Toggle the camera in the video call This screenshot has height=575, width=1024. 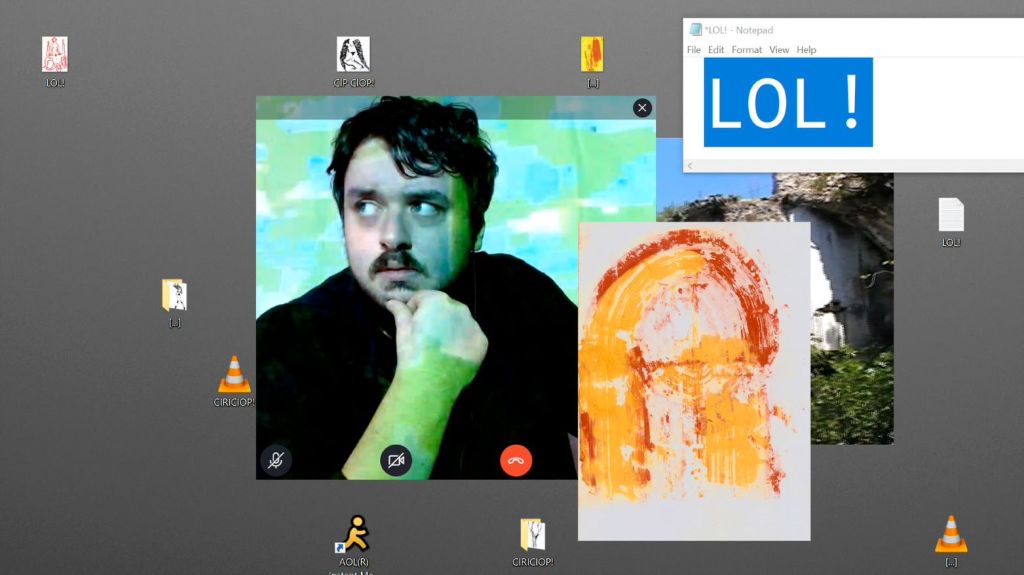(397, 460)
